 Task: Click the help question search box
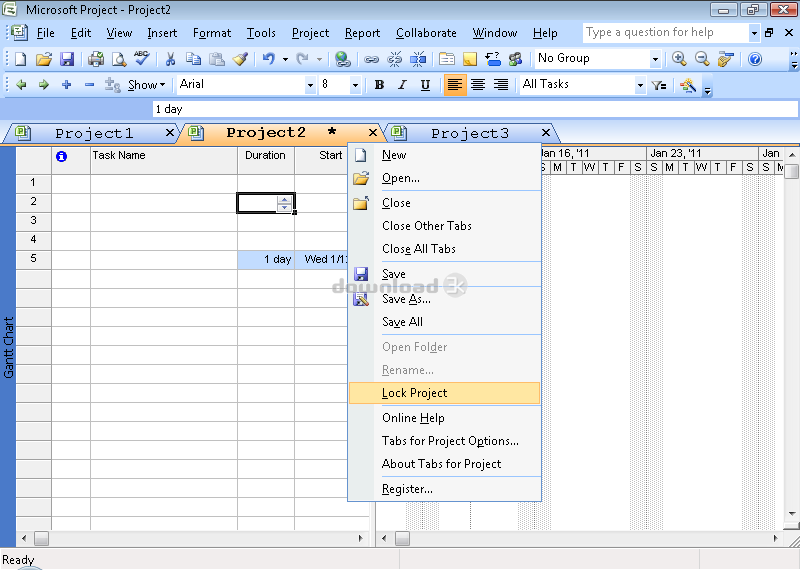click(665, 33)
